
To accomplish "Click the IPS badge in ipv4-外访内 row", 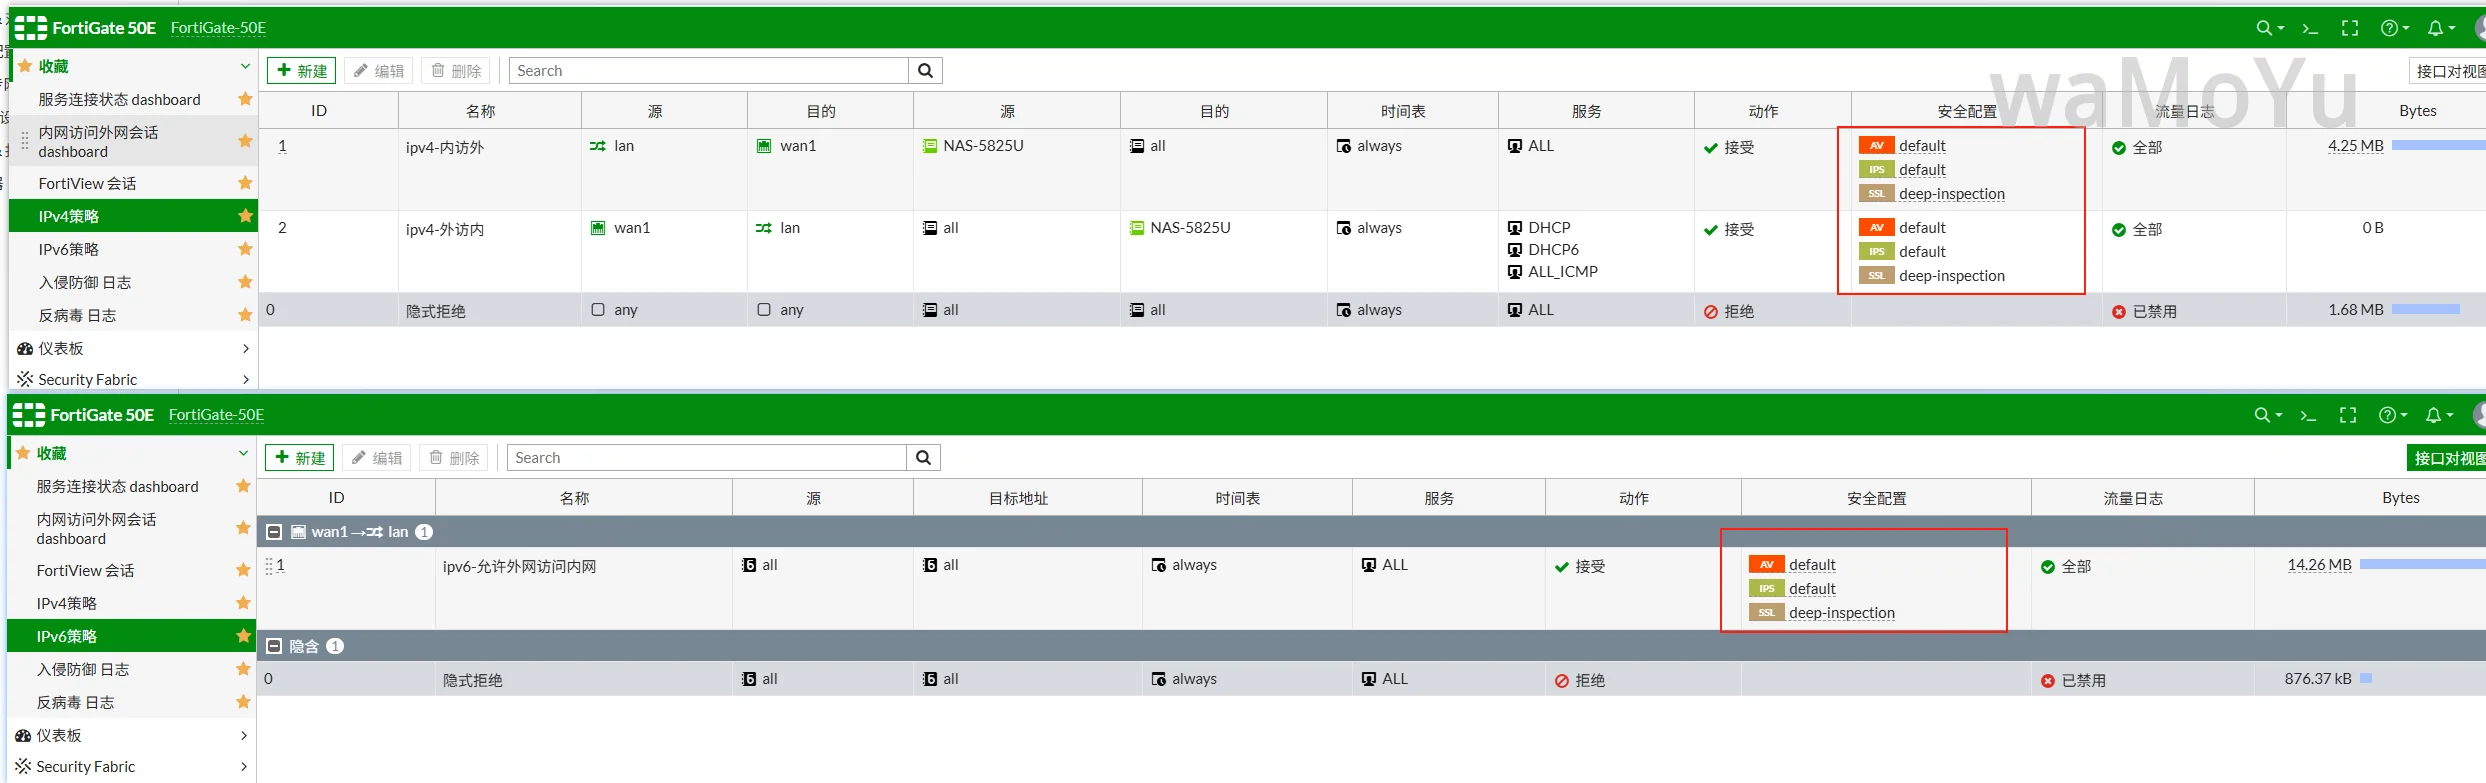I will [x=1877, y=252].
